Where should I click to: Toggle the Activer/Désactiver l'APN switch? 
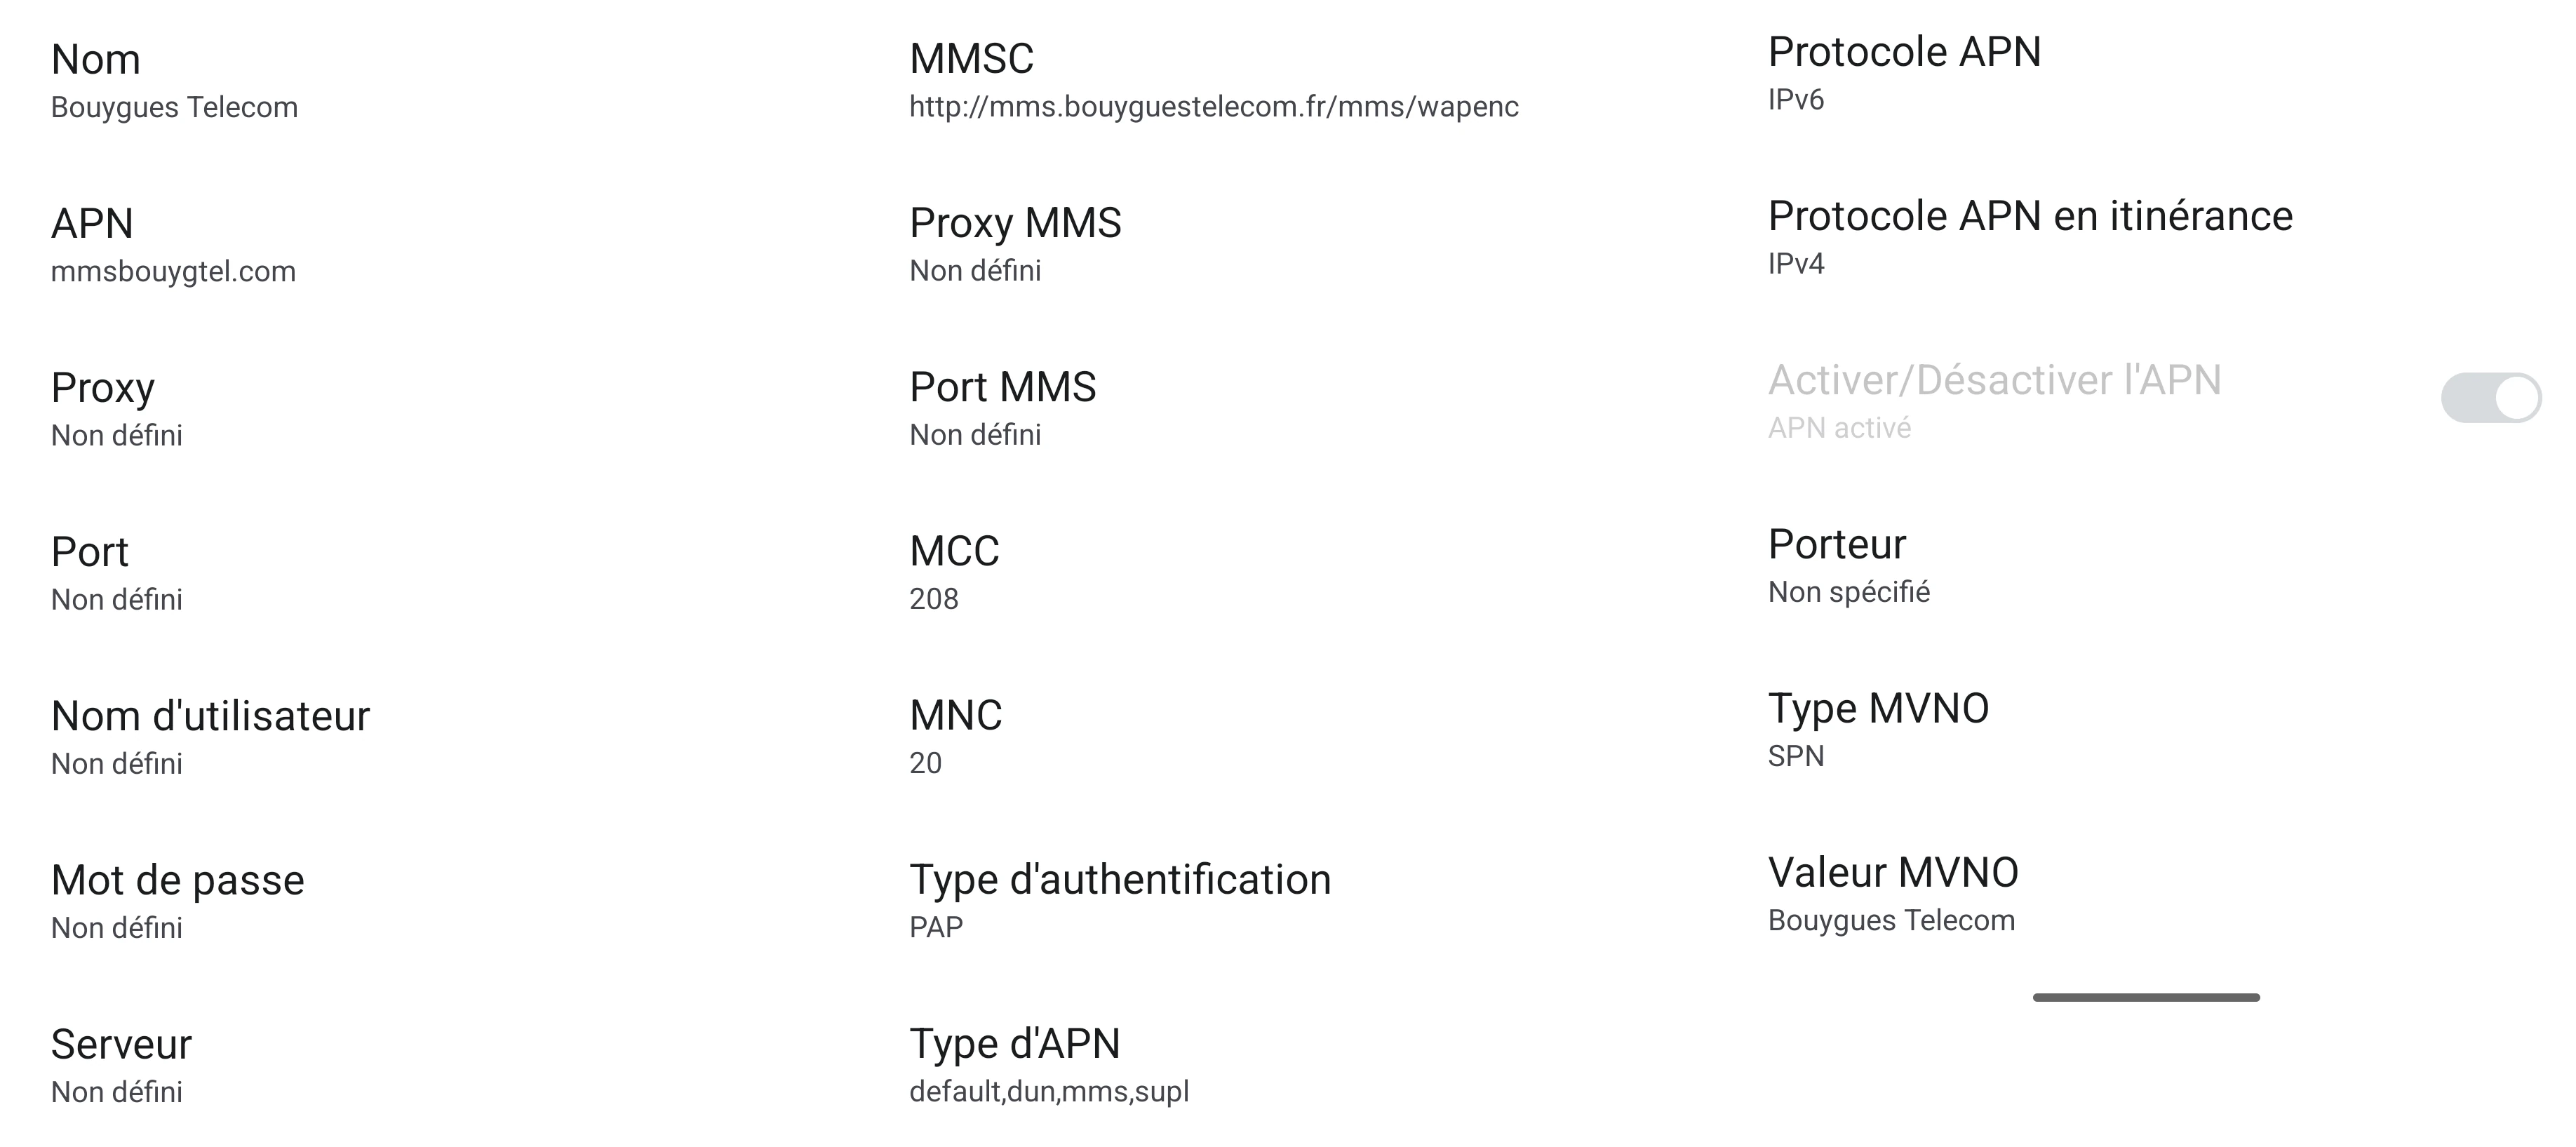pyautogui.click(x=2489, y=399)
